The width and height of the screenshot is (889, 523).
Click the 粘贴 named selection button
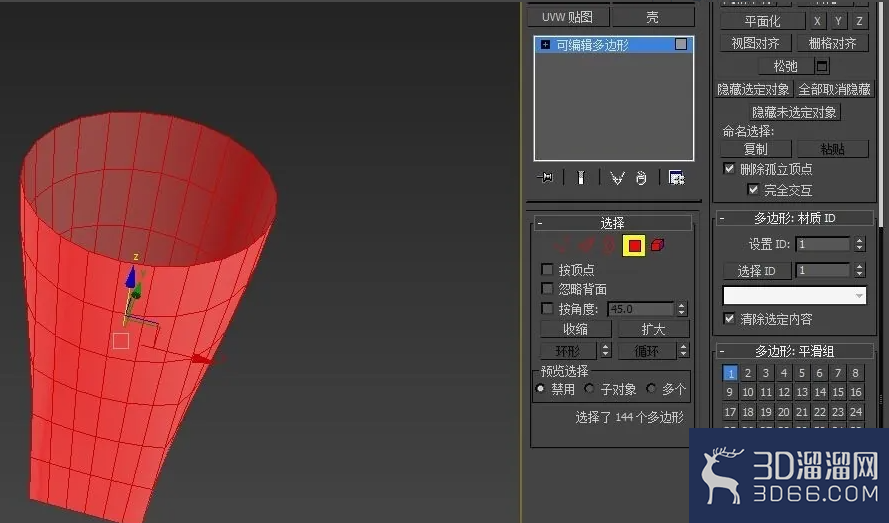coord(833,149)
